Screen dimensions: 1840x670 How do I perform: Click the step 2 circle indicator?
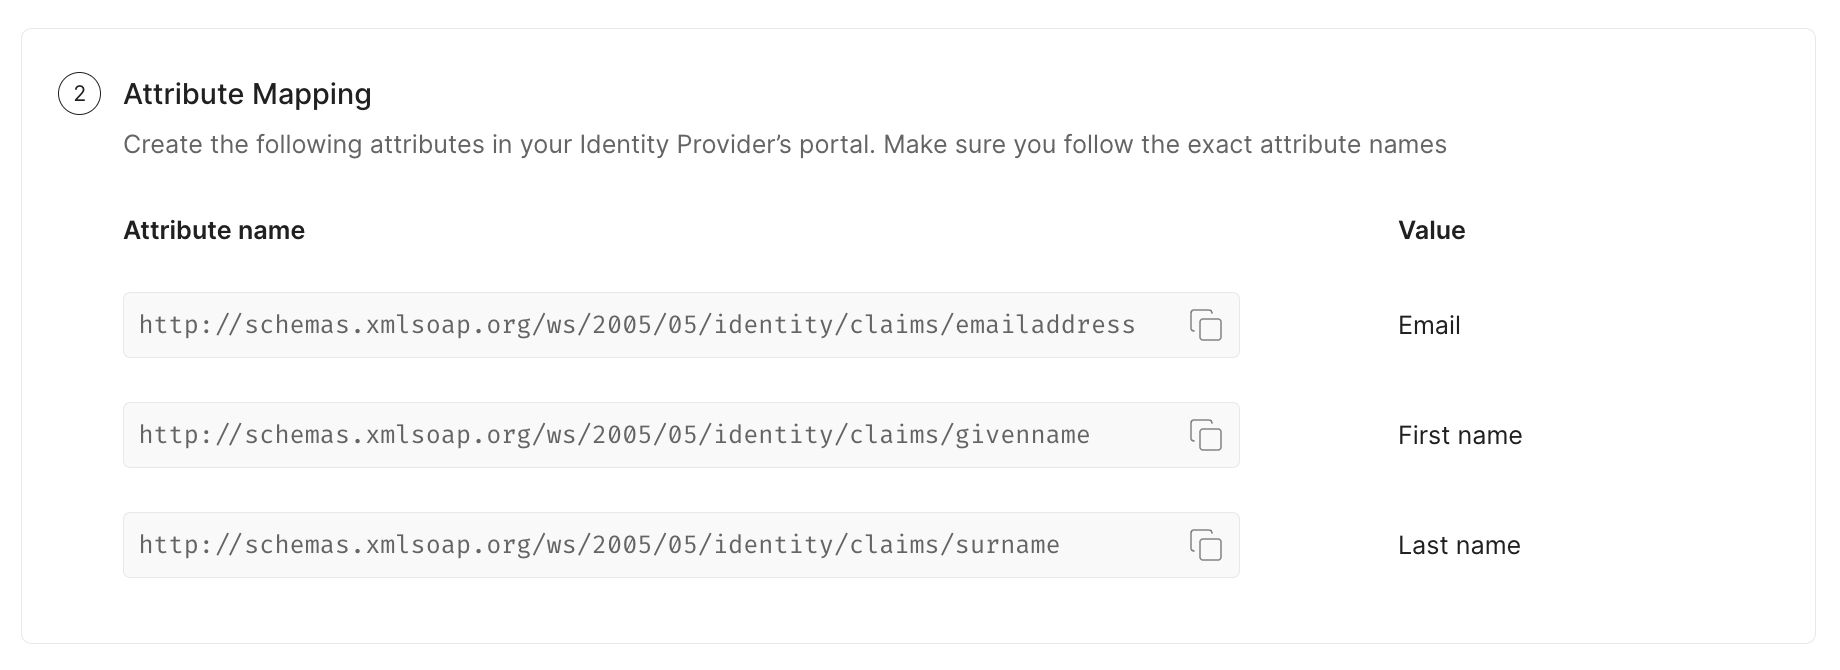[x=78, y=94]
